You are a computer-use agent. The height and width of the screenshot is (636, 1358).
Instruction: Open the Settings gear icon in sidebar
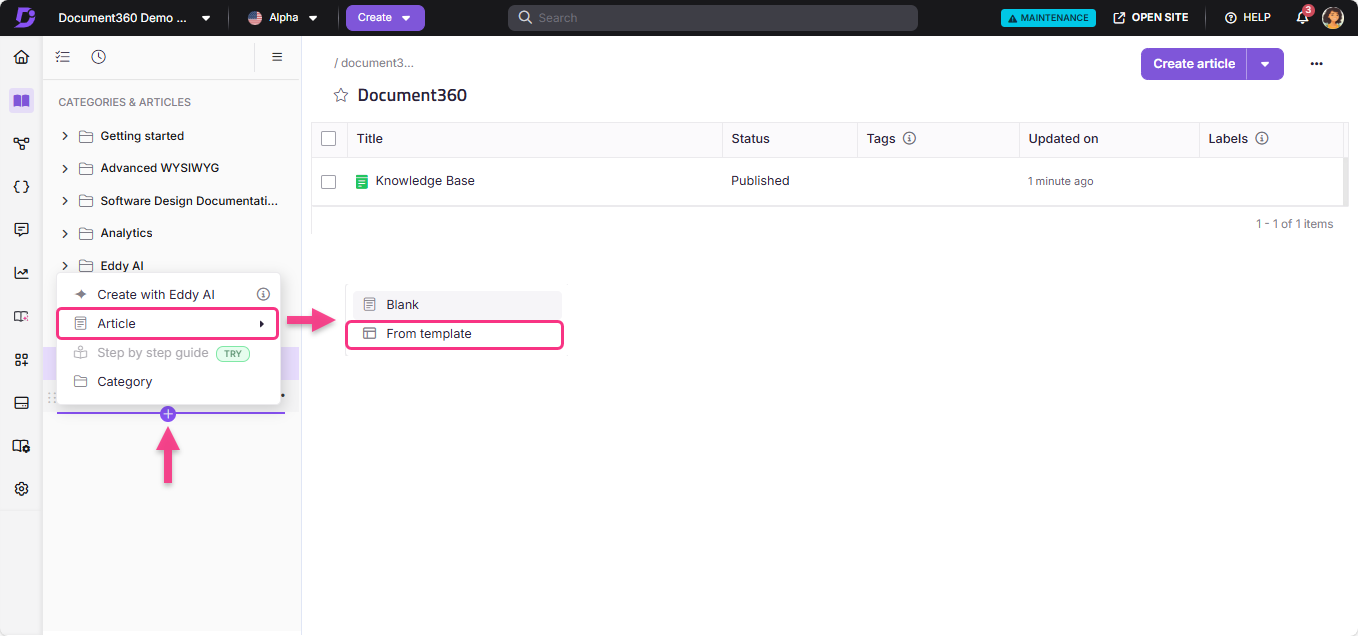click(x=20, y=488)
